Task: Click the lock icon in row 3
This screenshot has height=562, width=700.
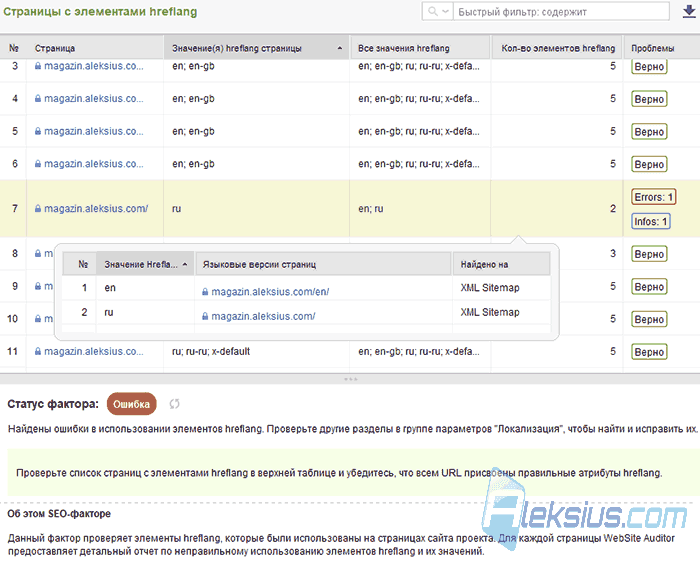Action: [x=38, y=66]
